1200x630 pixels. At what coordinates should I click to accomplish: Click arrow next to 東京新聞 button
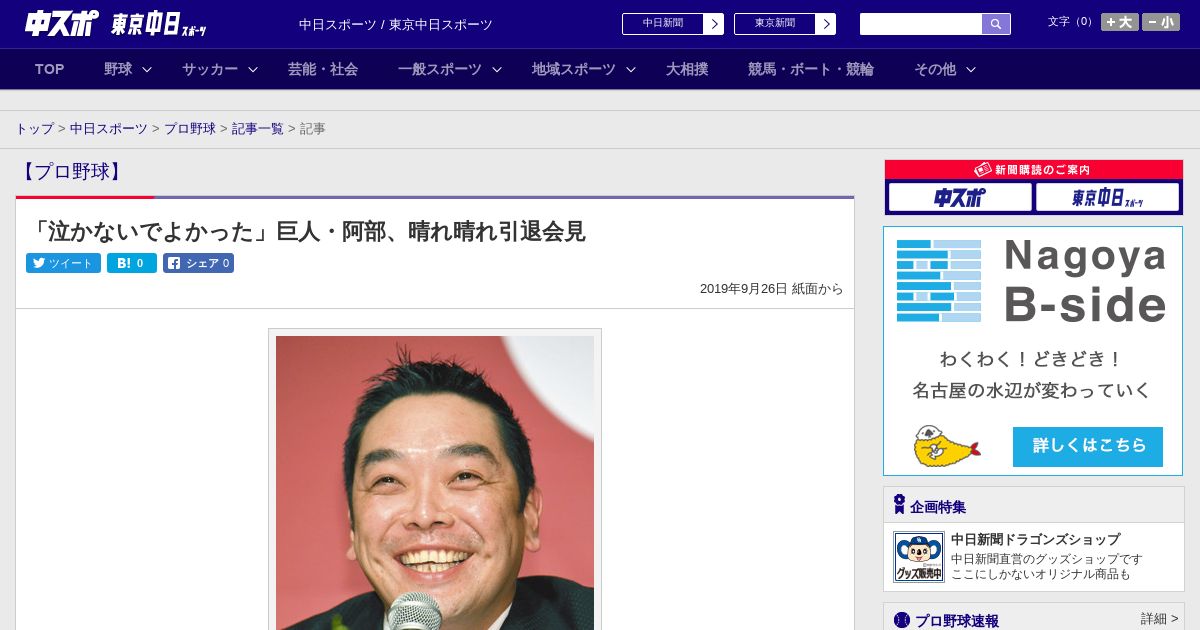pos(826,24)
